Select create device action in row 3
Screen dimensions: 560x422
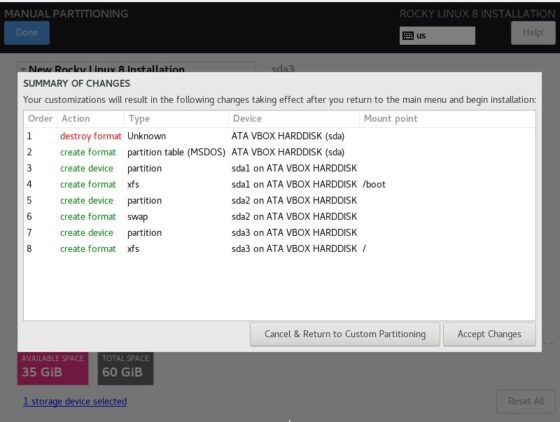pyautogui.click(x=87, y=169)
